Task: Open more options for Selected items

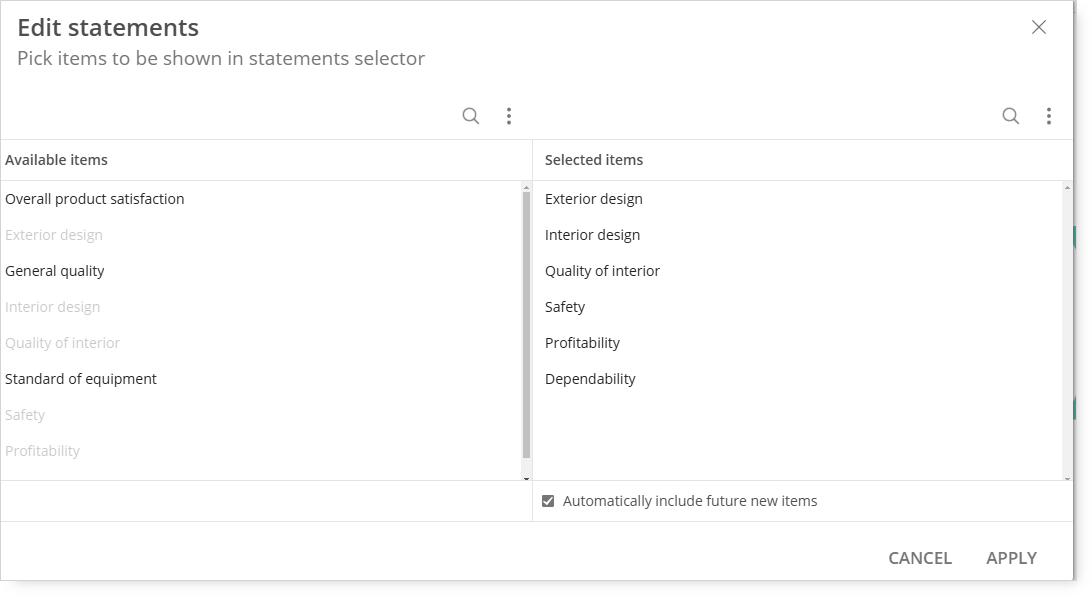Action: pyautogui.click(x=1049, y=116)
